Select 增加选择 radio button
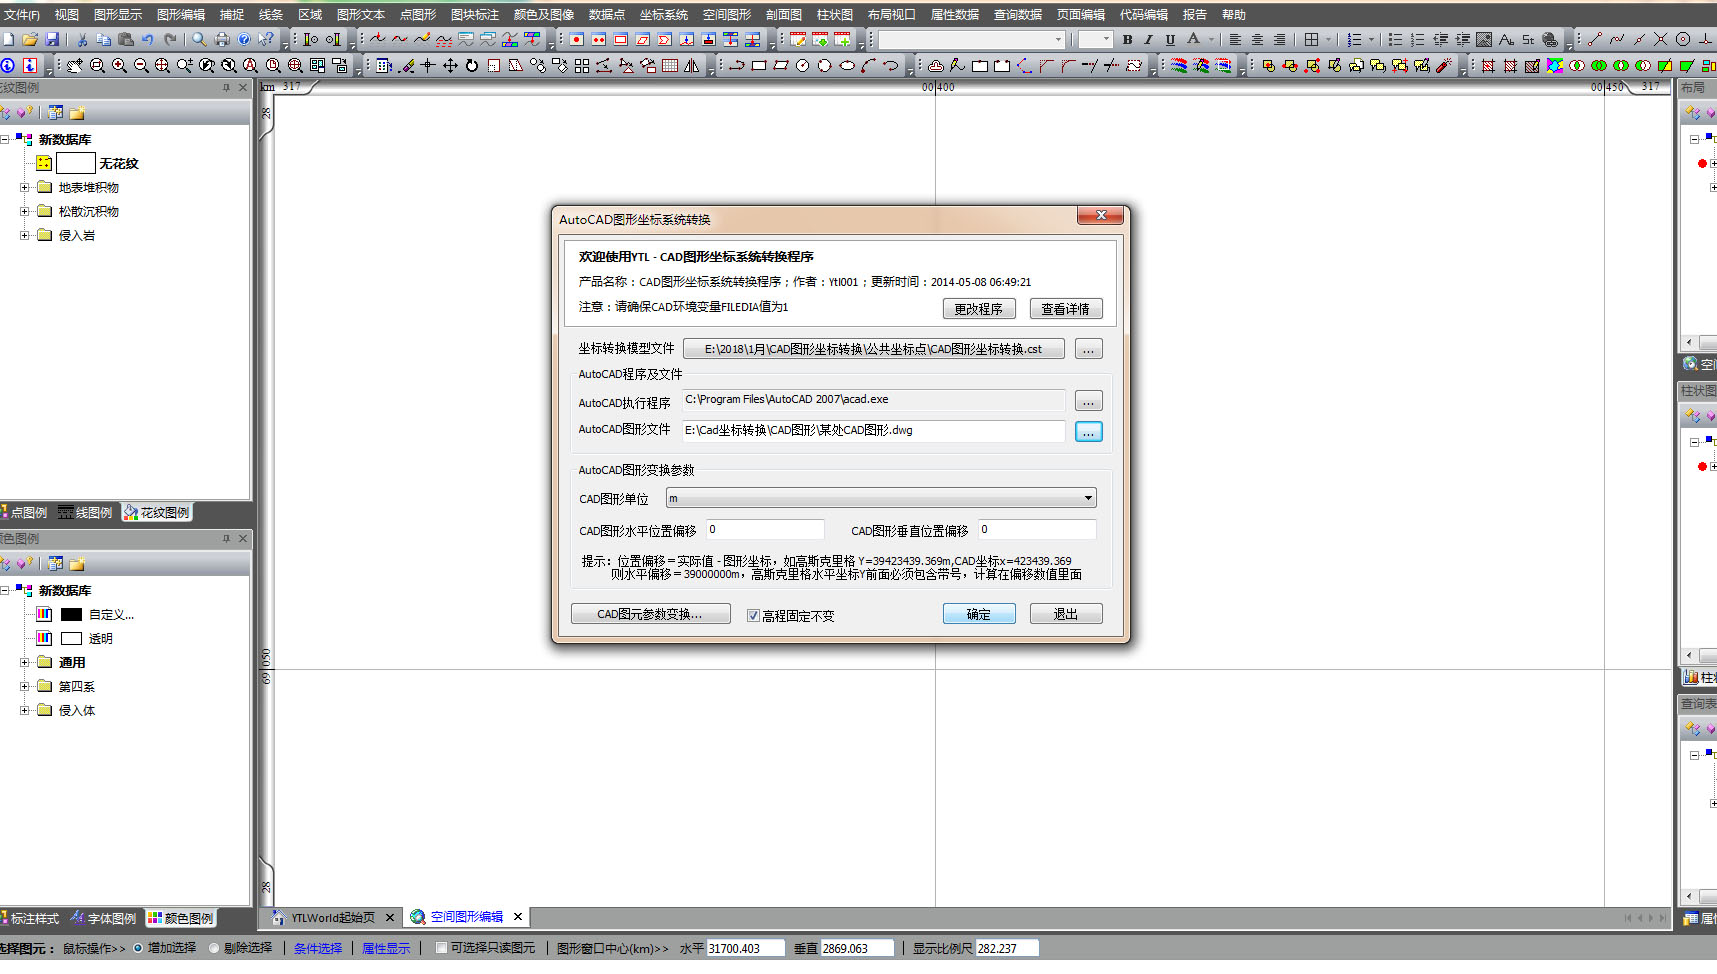The image size is (1717, 974). (138, 948)
